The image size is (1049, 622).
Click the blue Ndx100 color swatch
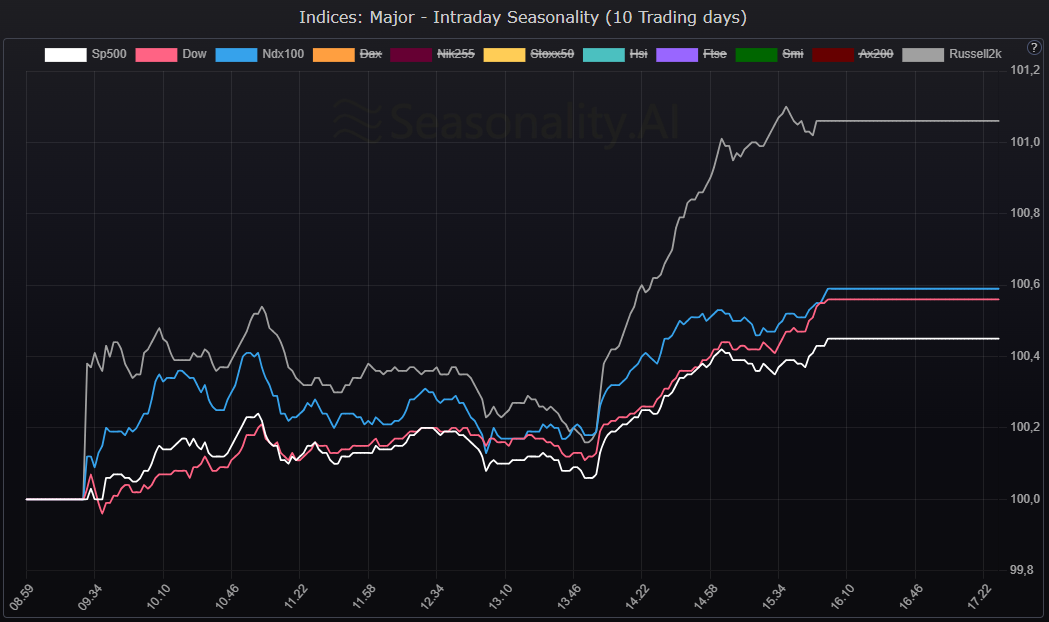(x=236, y=55)
